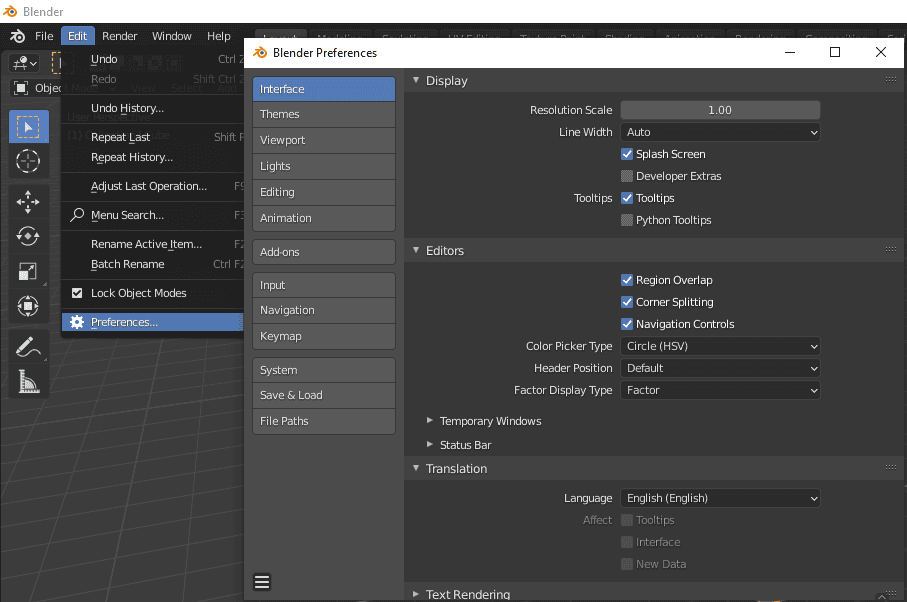The height and width of the screenshot is (602, 907).
Task: Switch to the Themes preferences section
Action: pyautogui.click(x=323, y=114)
